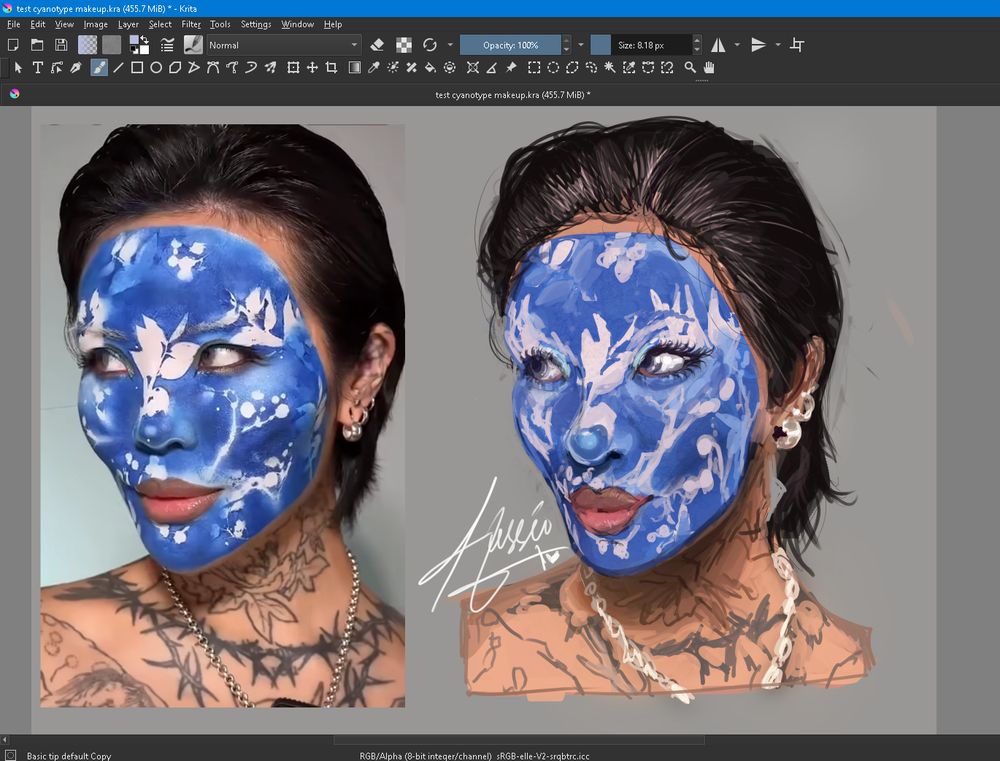Select the Bezier Curve tool
Screen dimensions: 1000x761
(x=213, y=68)
